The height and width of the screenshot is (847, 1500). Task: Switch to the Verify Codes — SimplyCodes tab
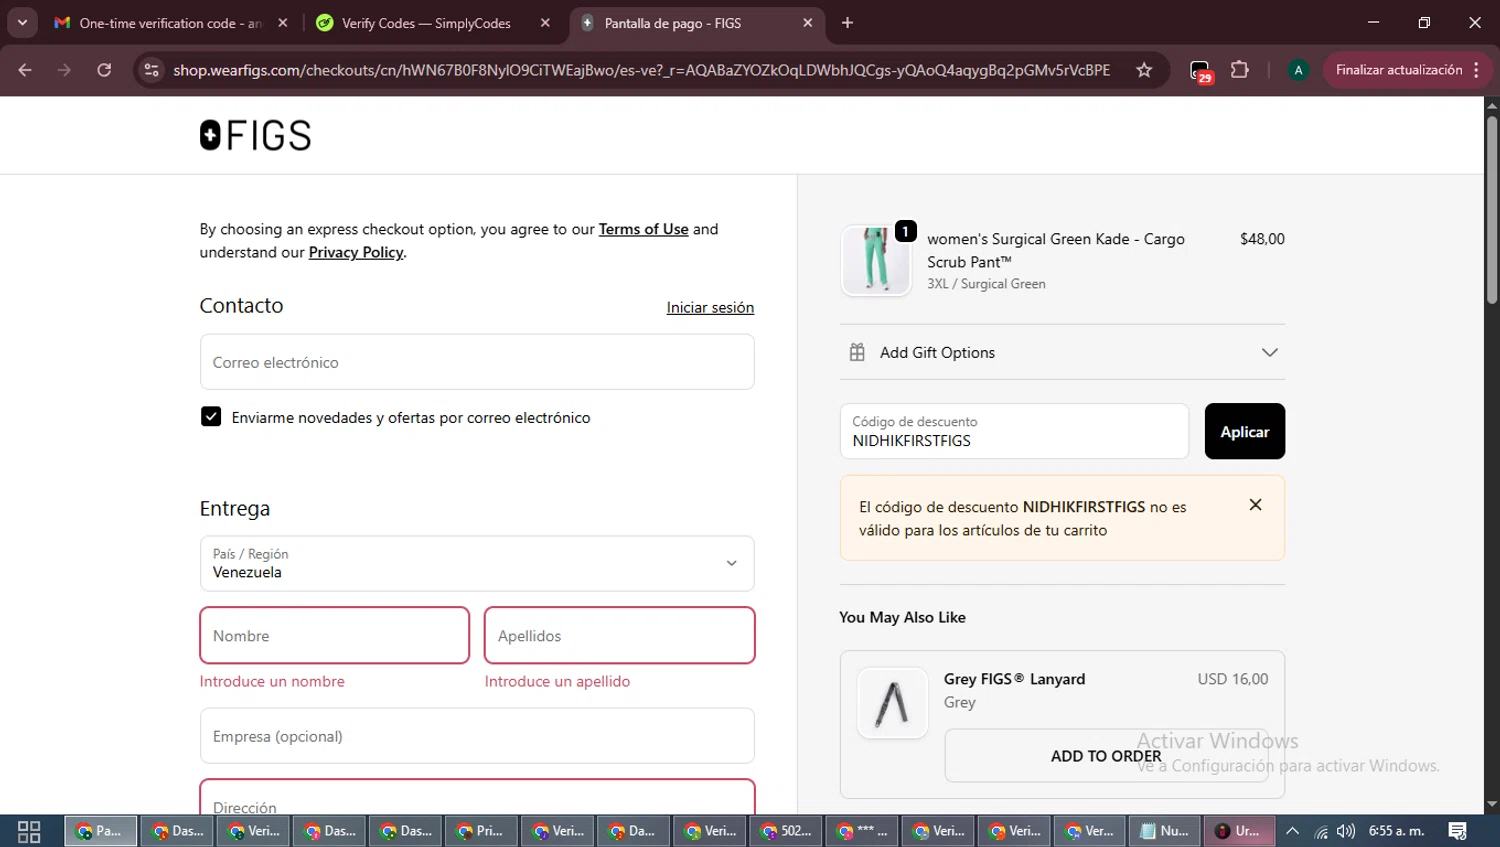point(426,23)
